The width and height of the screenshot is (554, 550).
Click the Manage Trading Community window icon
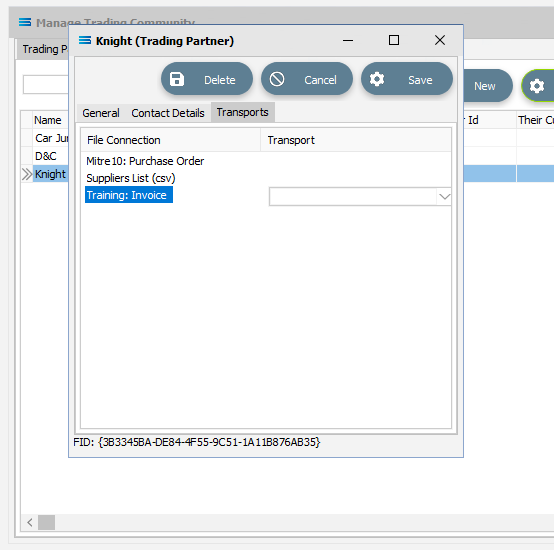[25, 22]
